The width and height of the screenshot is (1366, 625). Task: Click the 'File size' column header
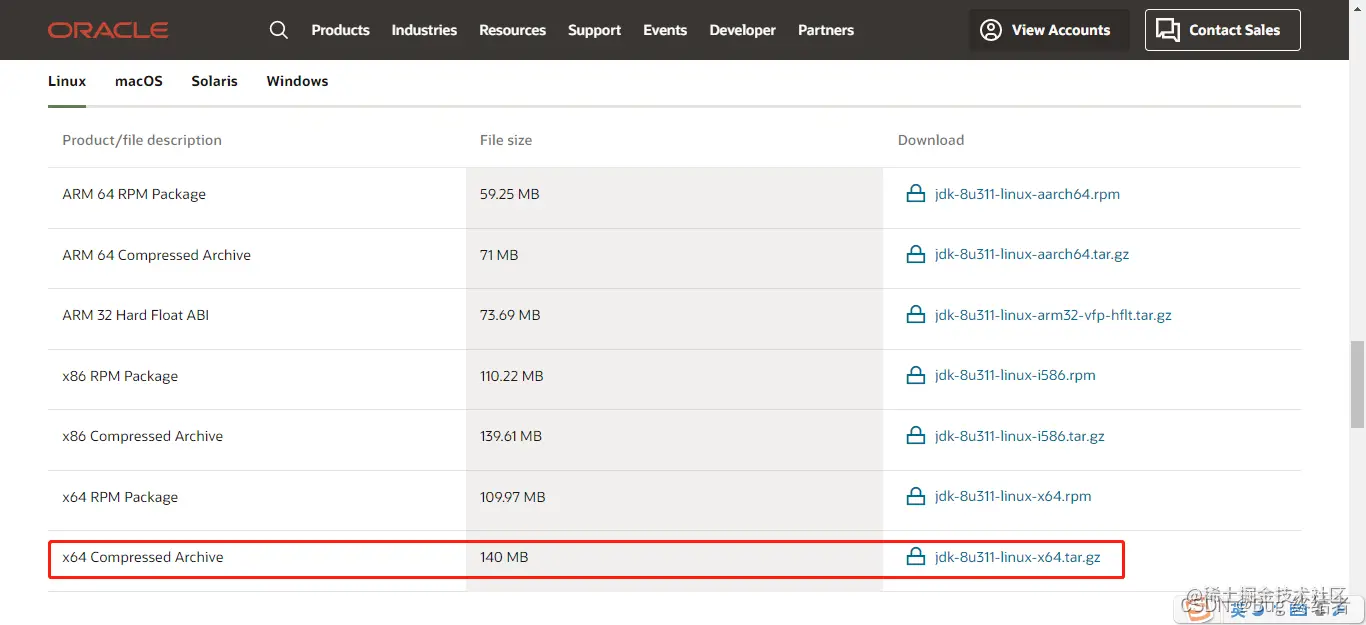(506, 140)
